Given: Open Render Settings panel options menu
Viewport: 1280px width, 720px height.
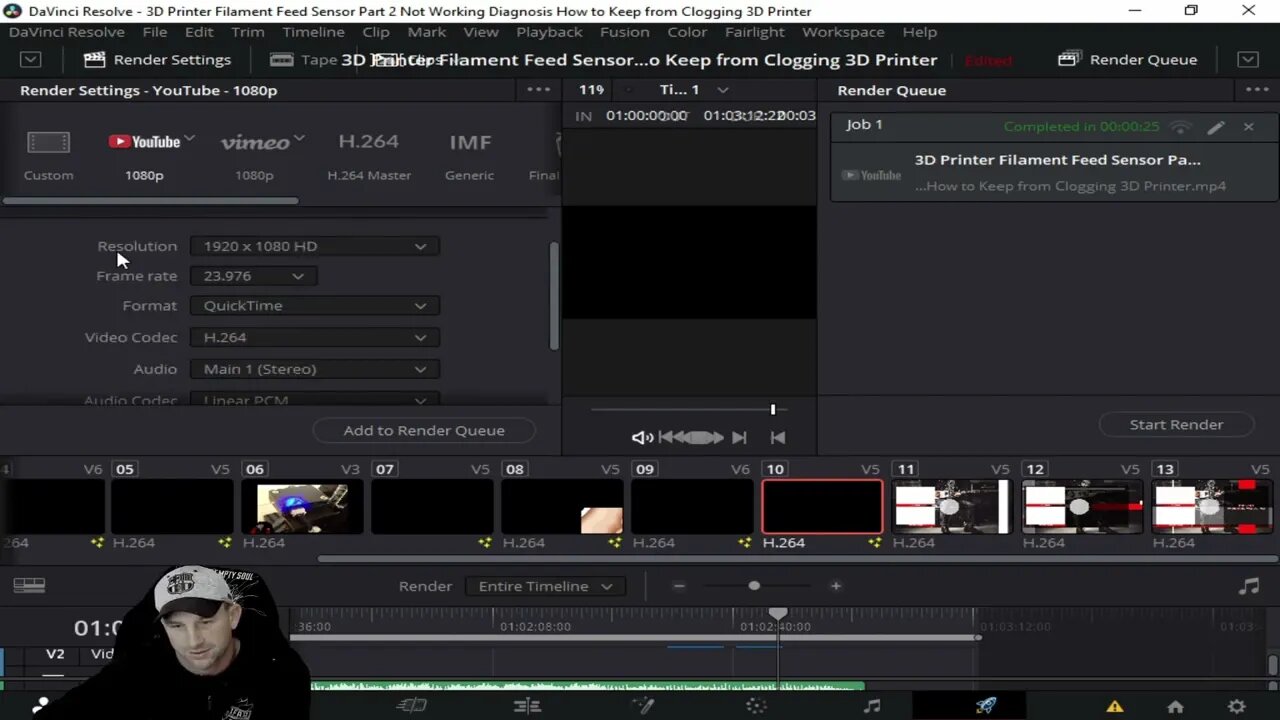Looking at the screenshot, I should 539,90.
